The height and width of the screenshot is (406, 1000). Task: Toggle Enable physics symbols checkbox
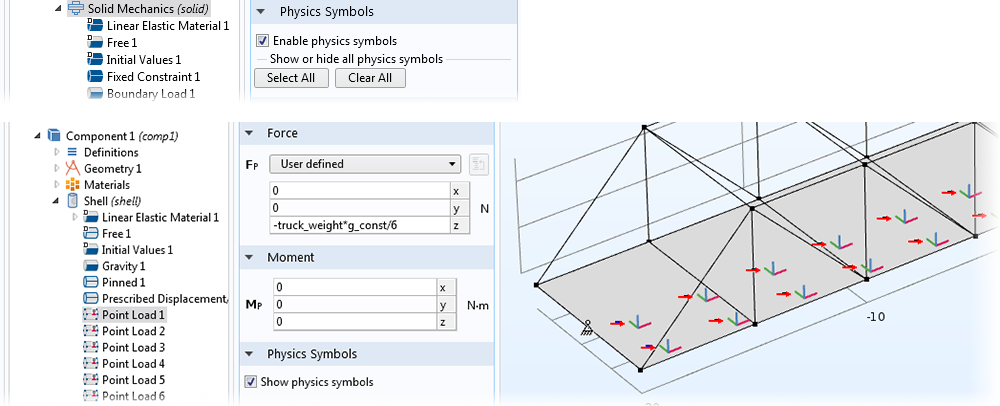point(263,41)
